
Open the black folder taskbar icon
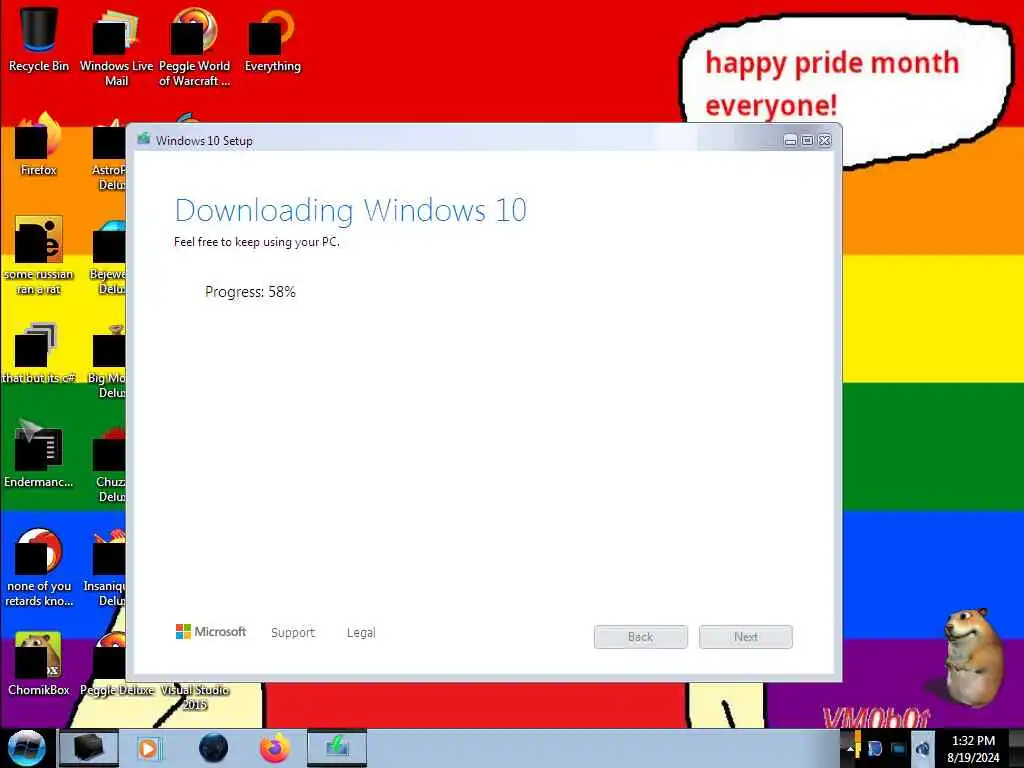click(x=88, y=748)
